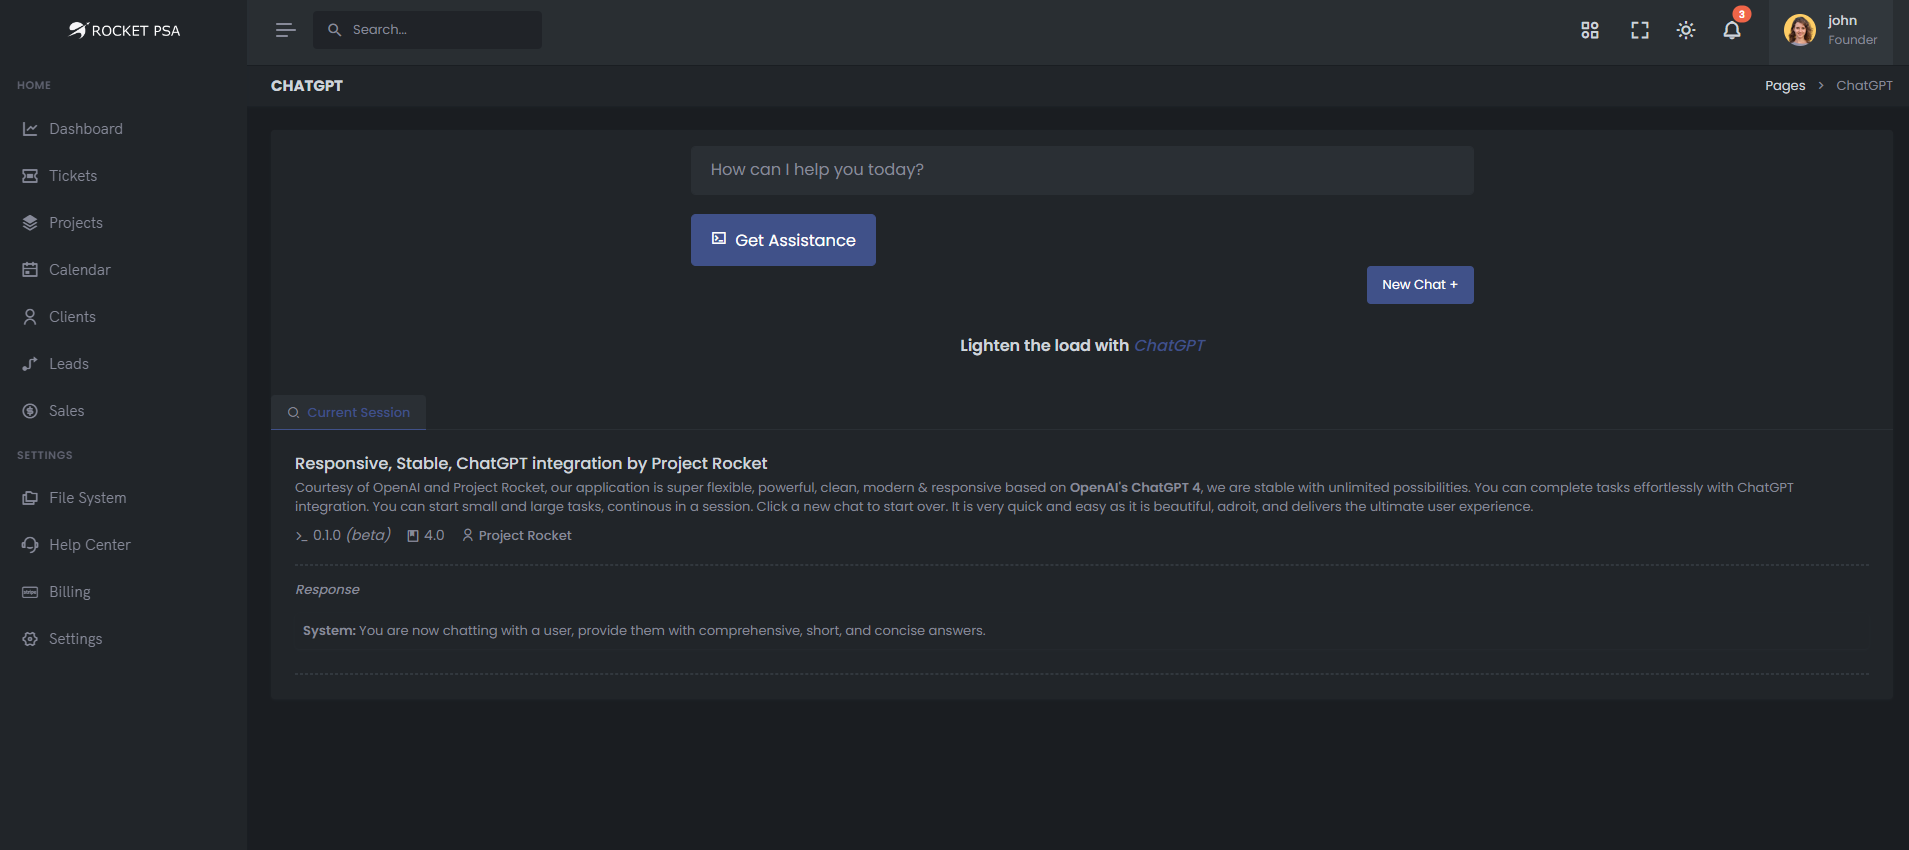Viewport: 1909px width, 850px height.
Task: Toggle light/dark theme sun icon
Action: click(1686, 30)
